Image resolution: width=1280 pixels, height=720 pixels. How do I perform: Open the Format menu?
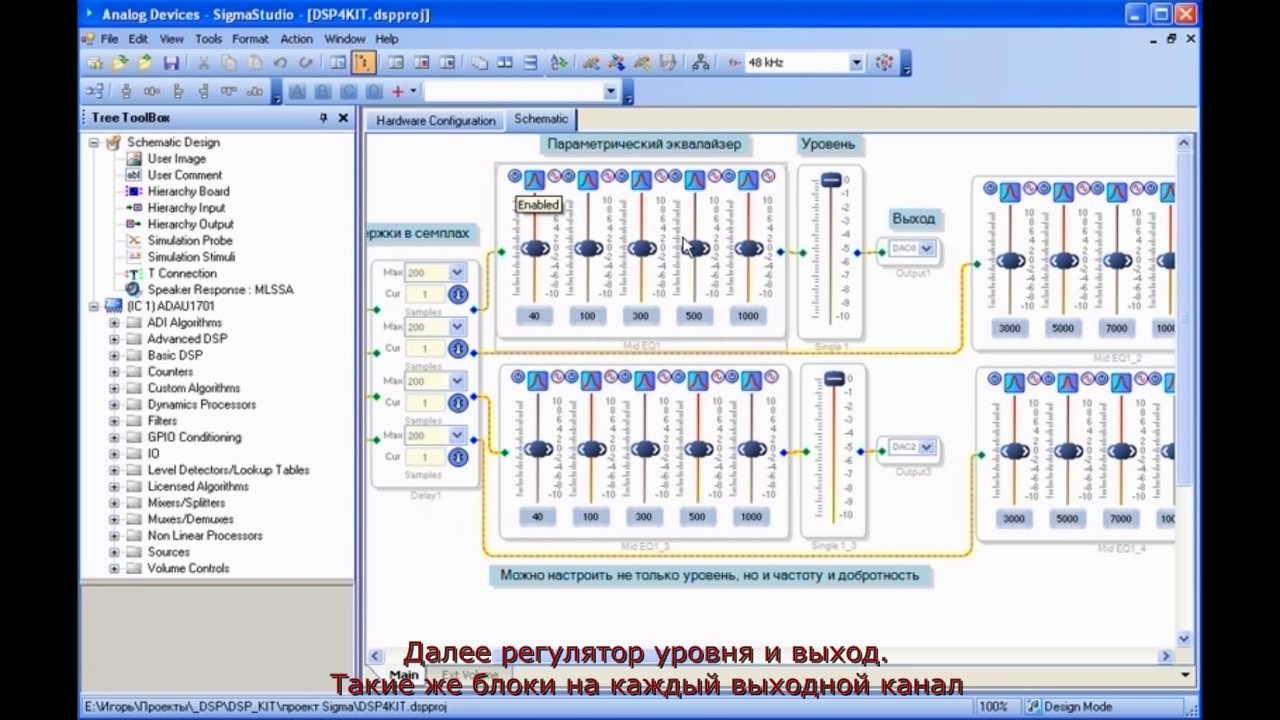coord(250,39)
